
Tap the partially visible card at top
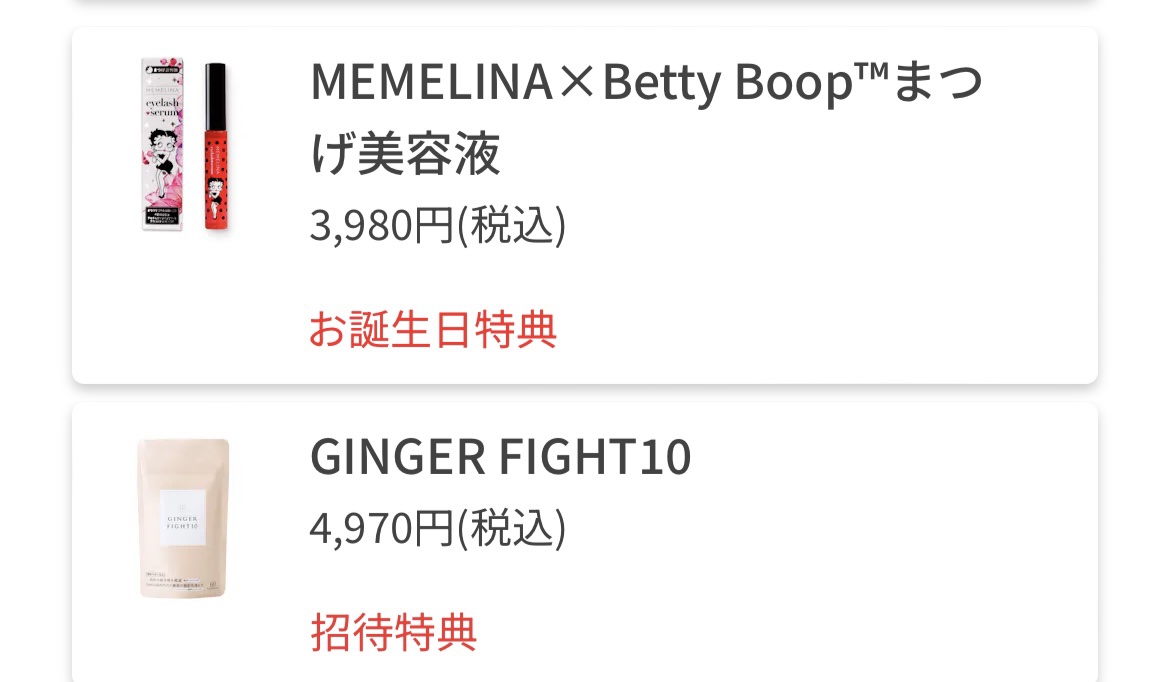(585, 3)
